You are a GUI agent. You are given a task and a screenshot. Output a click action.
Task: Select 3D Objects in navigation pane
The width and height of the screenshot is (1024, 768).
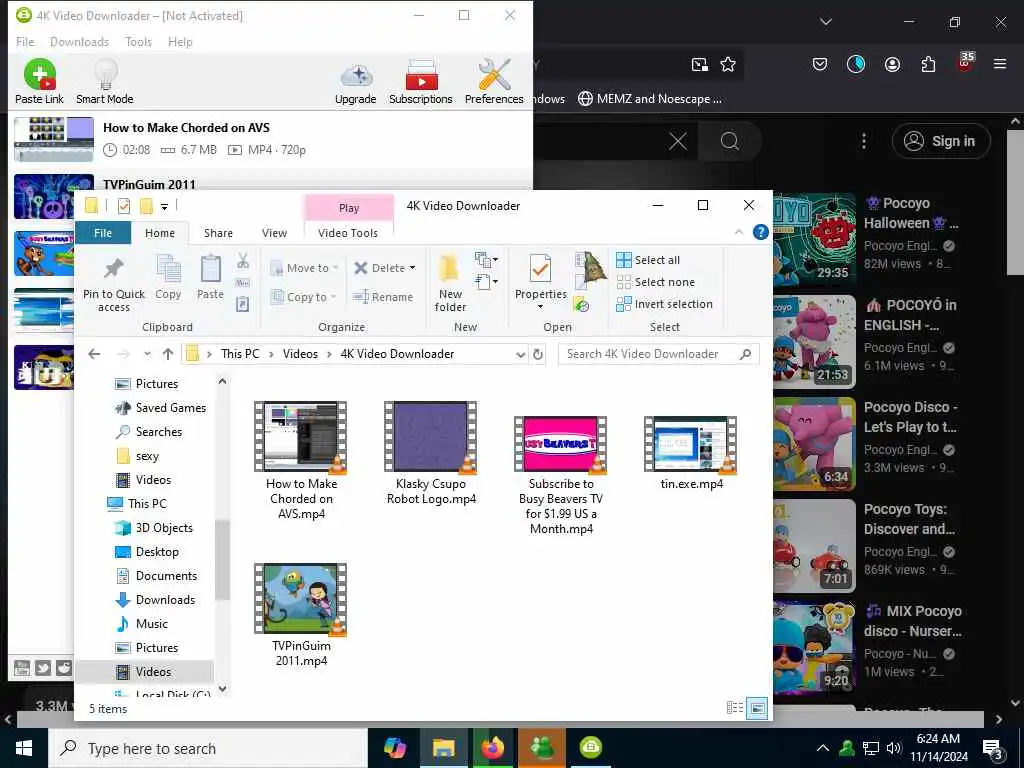point(154,528)
